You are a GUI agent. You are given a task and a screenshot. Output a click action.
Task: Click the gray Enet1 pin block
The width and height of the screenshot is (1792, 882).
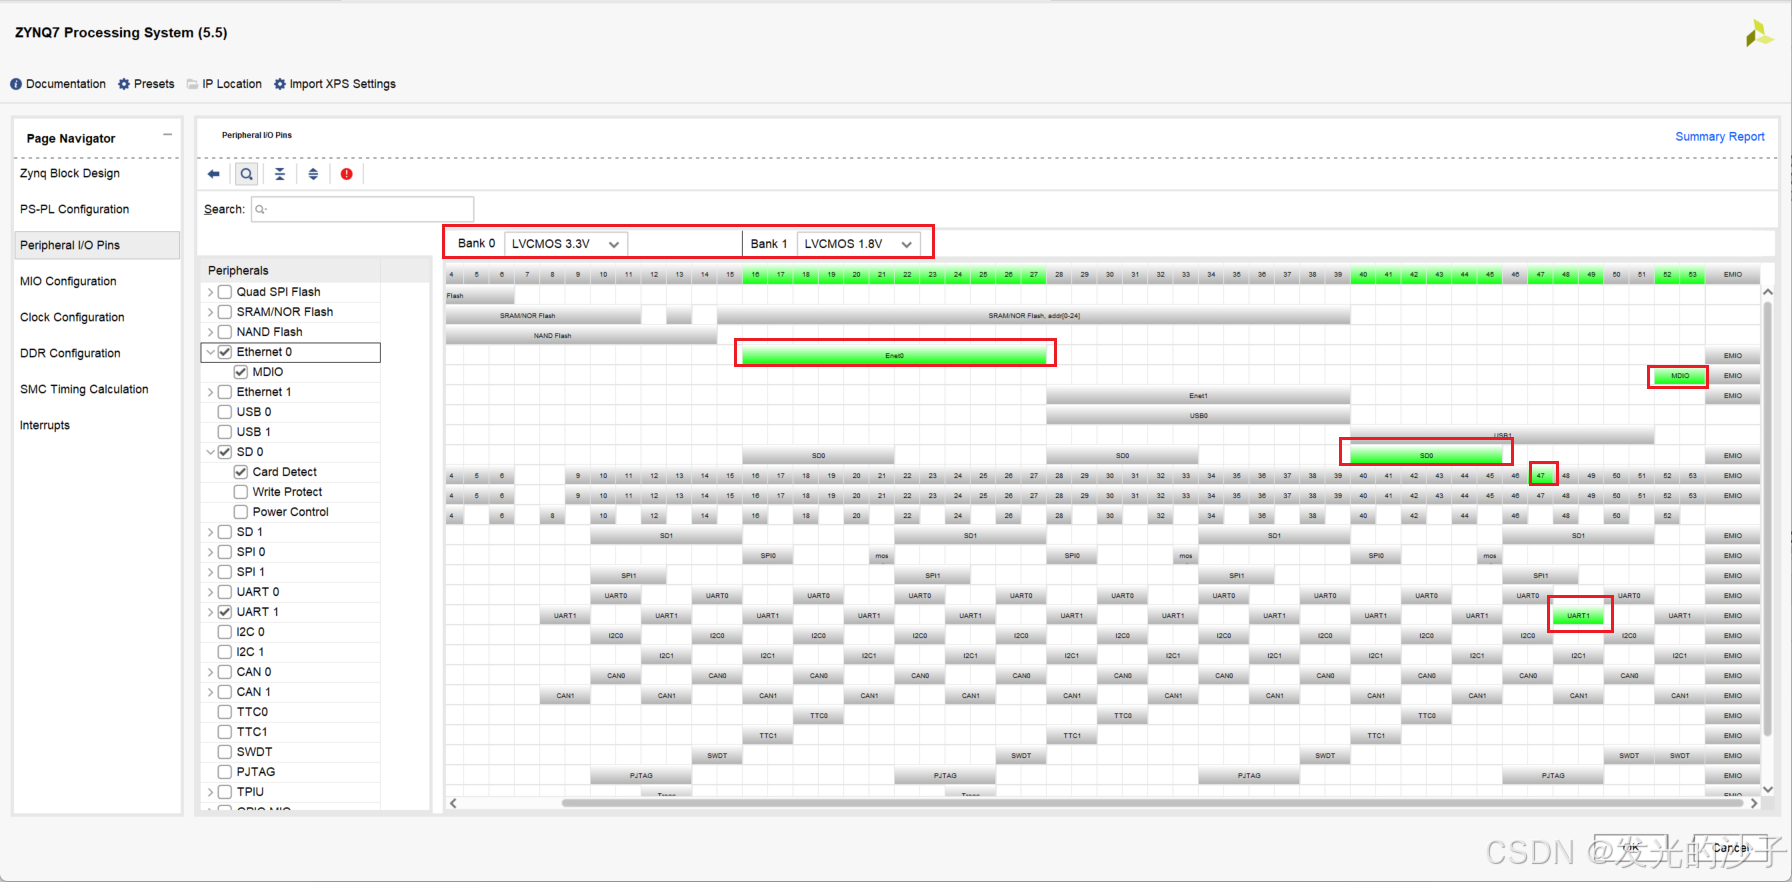(1198, 396)
